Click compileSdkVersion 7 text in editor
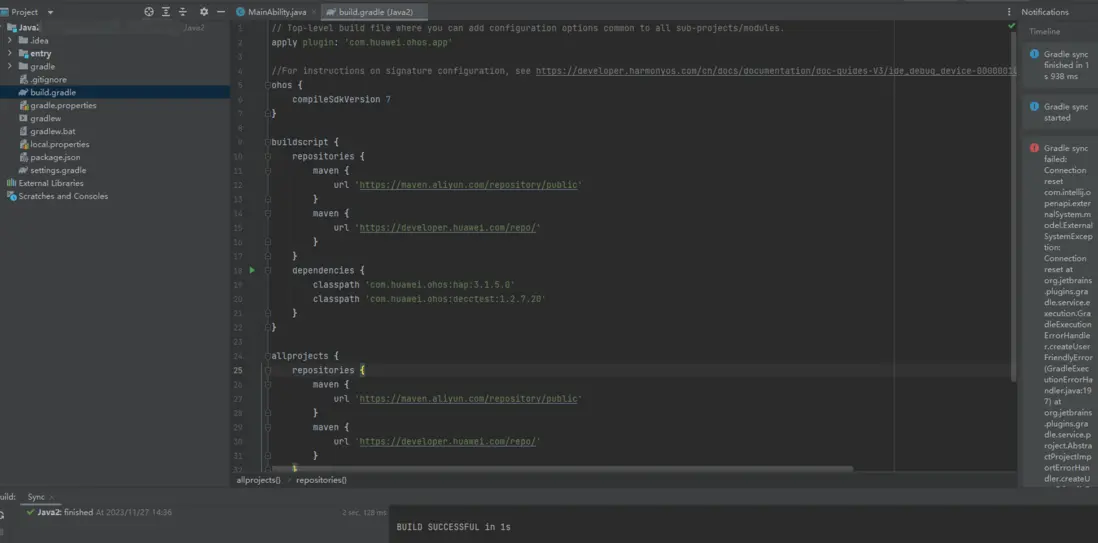 point(341,99)
